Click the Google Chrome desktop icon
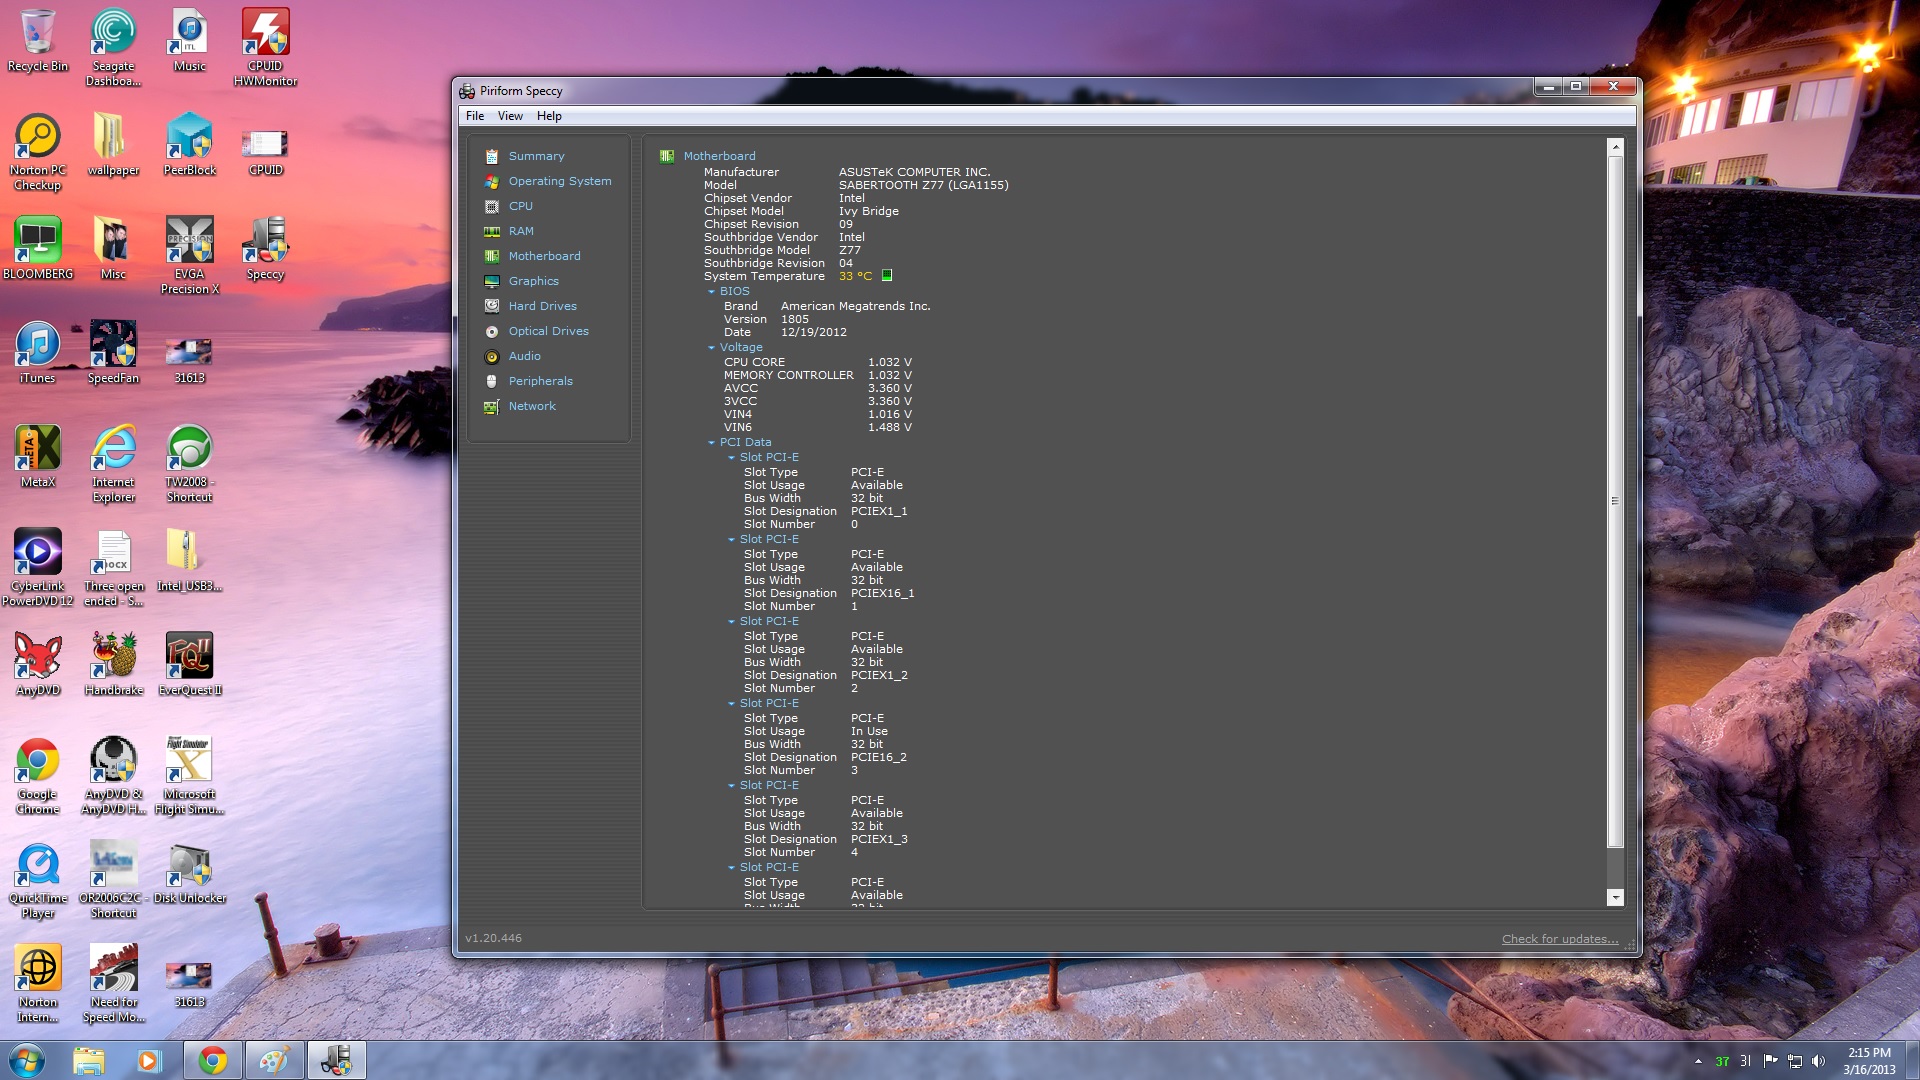 (38, 775)
